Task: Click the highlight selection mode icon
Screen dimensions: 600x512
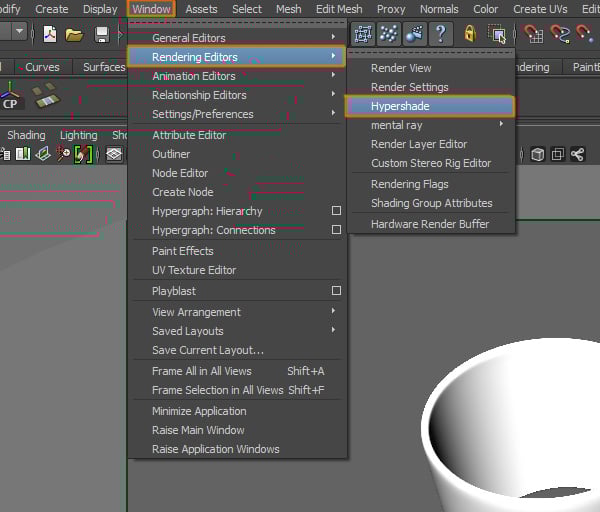Action: pos(497,34)
